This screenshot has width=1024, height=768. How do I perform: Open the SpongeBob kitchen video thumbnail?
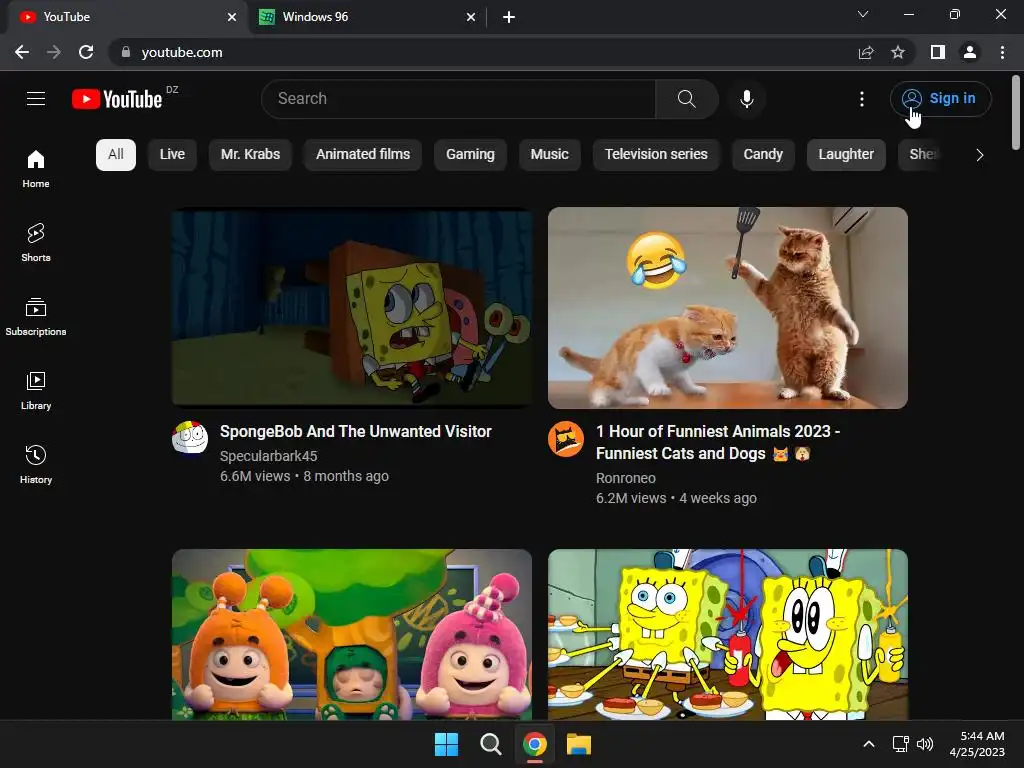point(728,634)
